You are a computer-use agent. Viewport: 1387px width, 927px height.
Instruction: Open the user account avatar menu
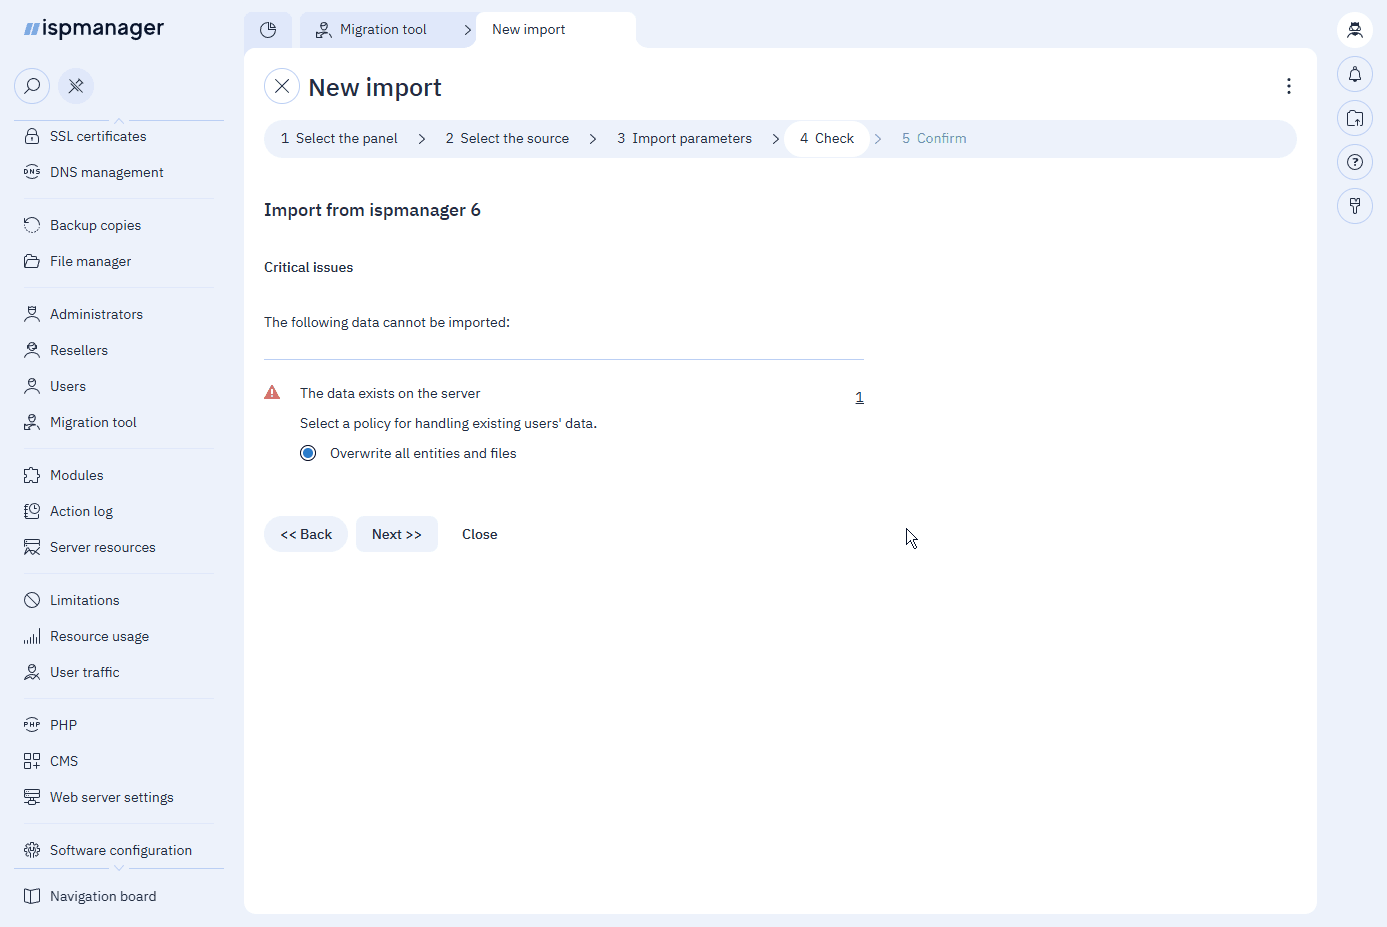coord(1355,30)
